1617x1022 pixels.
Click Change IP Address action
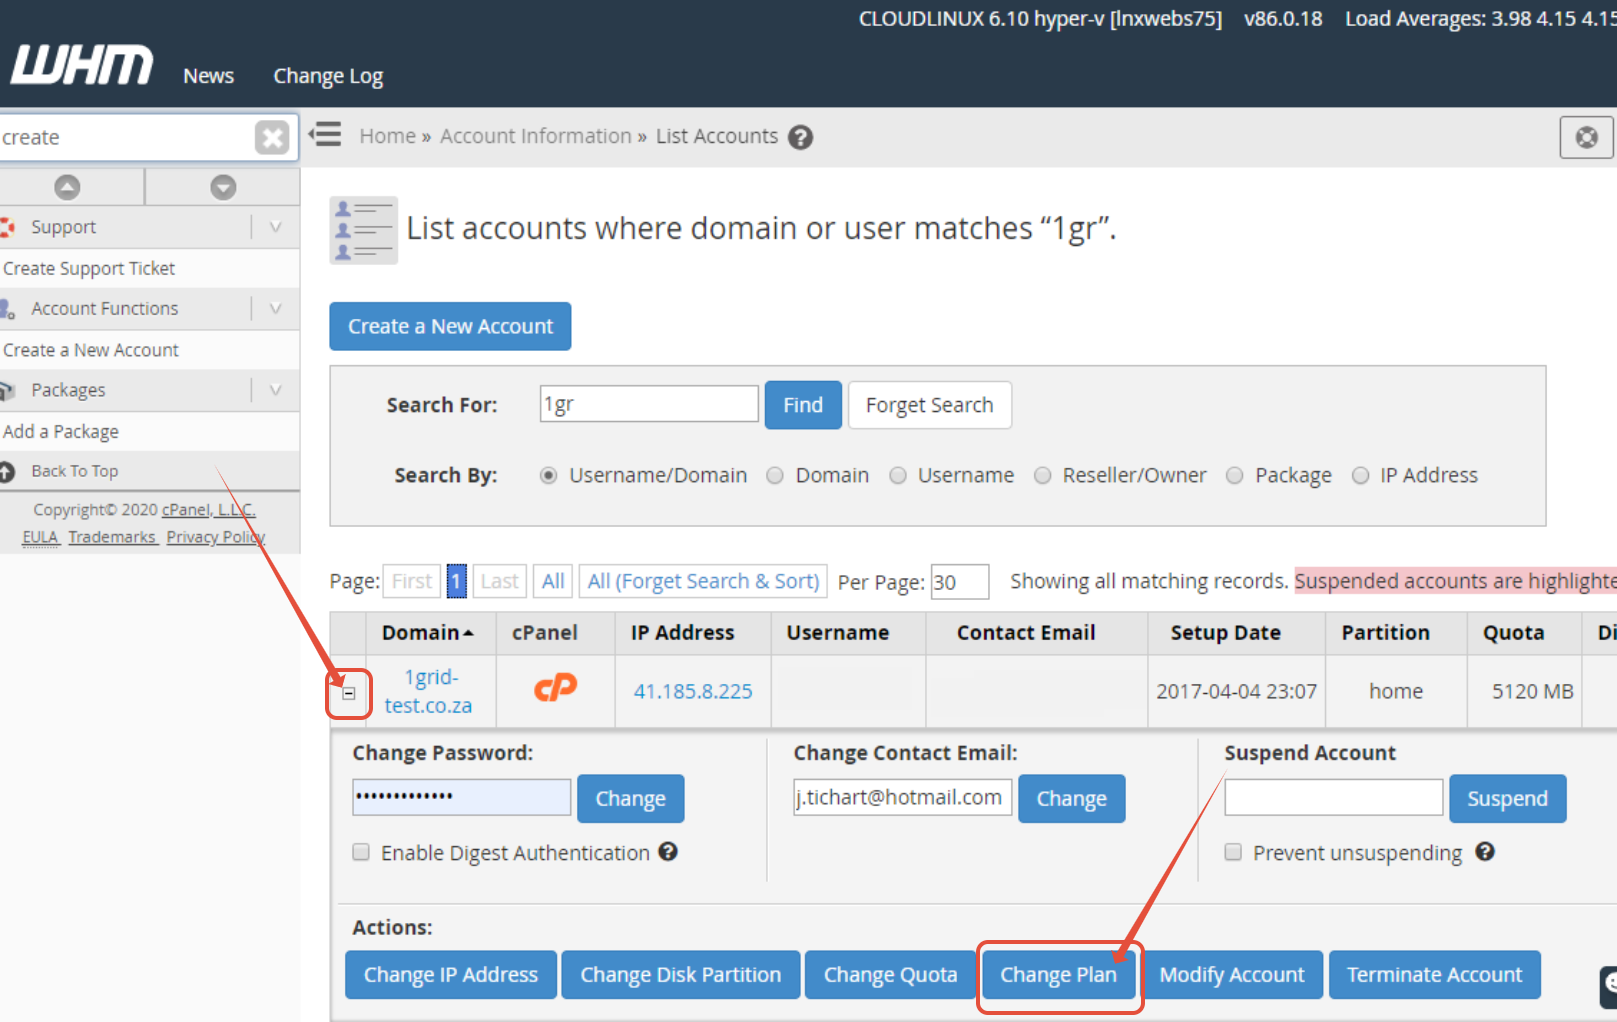click(451, 975)
